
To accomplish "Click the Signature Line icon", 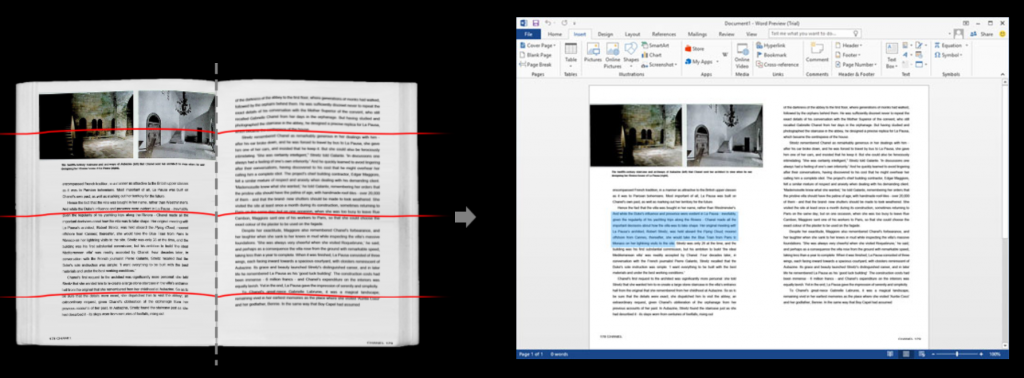I will pyautogui.click(x=920, y=46).
